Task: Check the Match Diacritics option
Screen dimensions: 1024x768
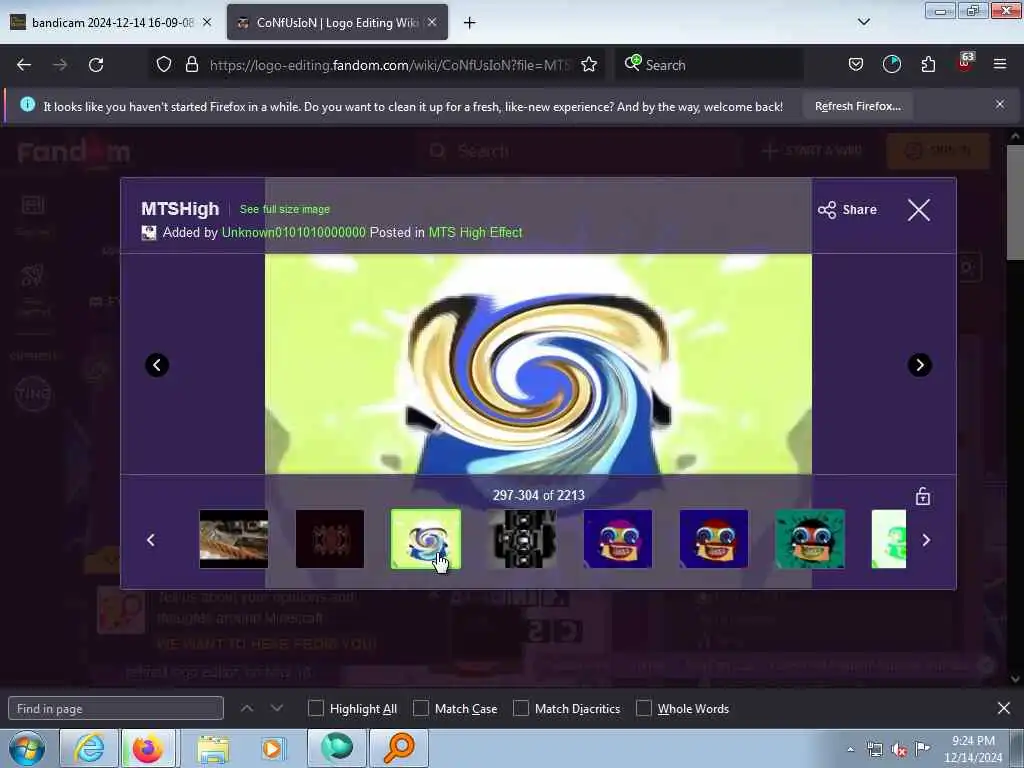Action: point(520,708)
